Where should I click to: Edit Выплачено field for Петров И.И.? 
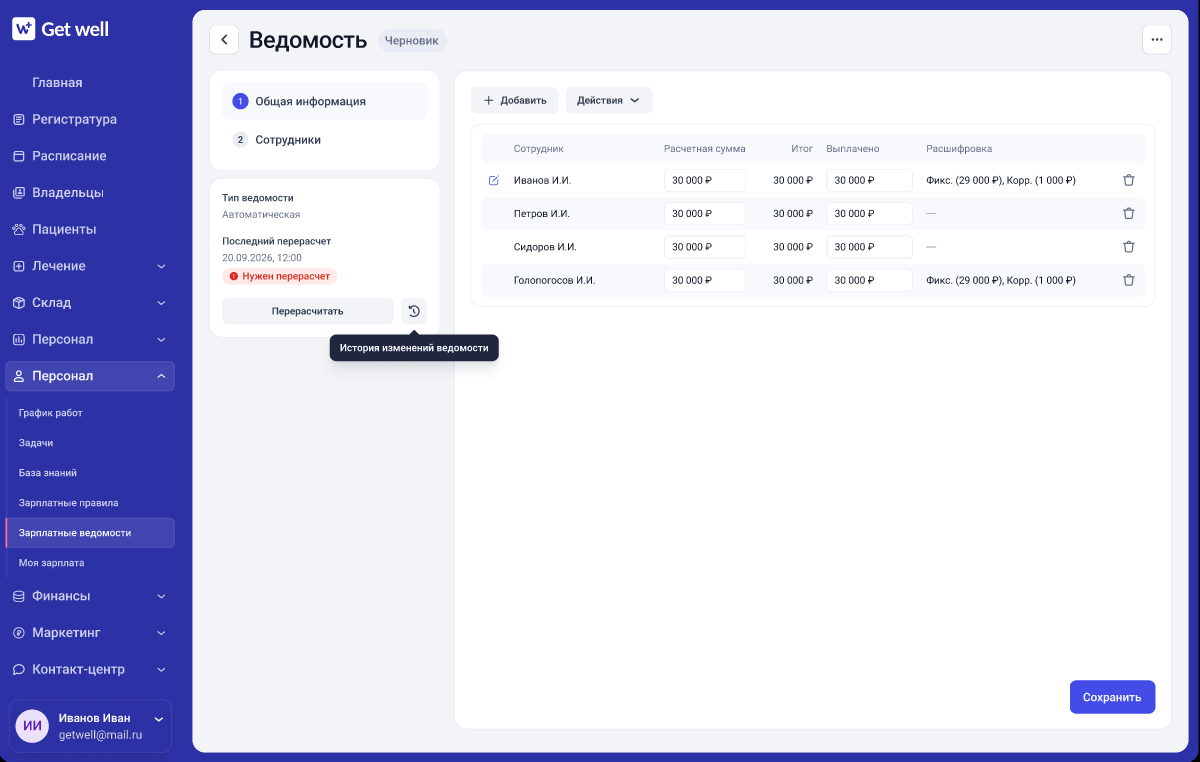[x=869, y=214]
